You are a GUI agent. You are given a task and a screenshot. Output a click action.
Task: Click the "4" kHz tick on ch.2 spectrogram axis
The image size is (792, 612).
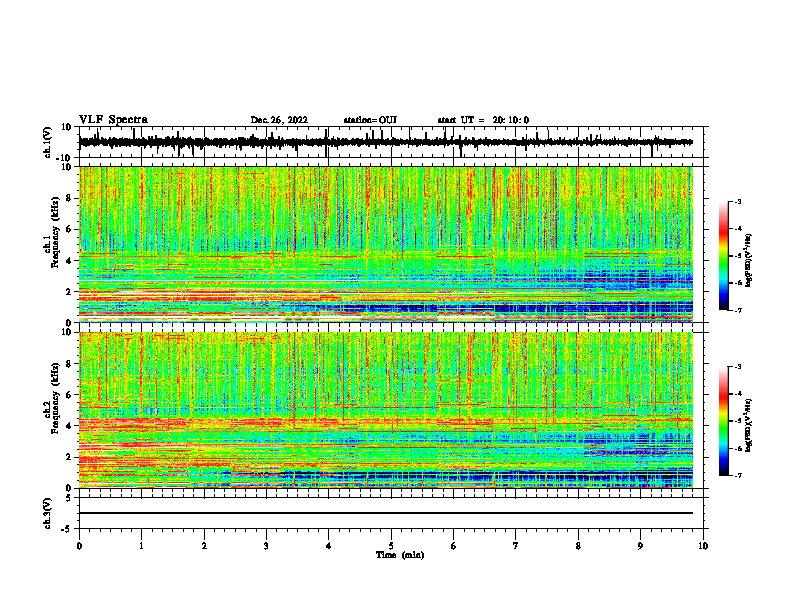coord(69,426)
